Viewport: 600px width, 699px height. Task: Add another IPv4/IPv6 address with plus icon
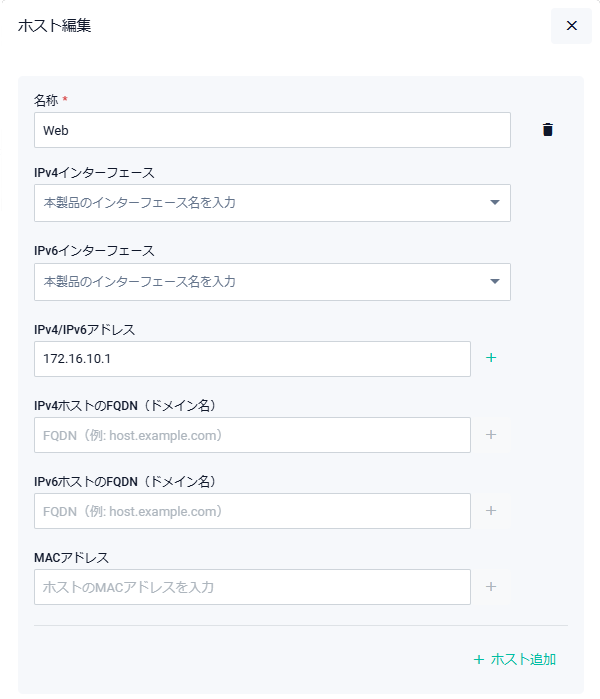[491, 358]
